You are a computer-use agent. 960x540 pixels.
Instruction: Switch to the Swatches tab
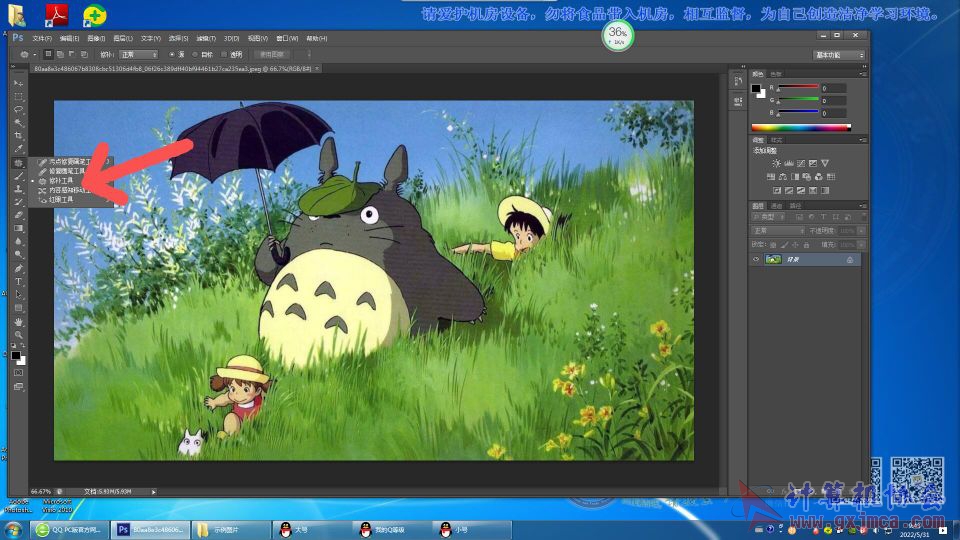pyautogui.click(x=776, y=74)
